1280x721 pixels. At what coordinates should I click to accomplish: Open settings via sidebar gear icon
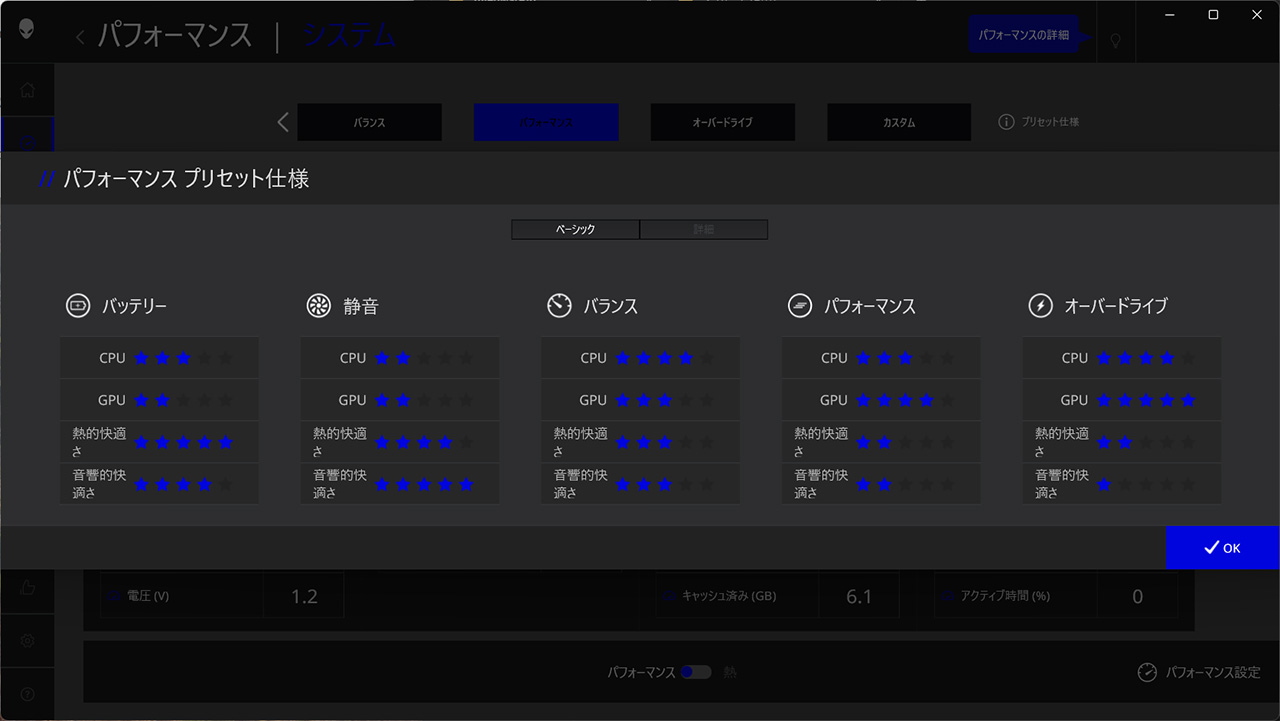click(x=28, y=640)
